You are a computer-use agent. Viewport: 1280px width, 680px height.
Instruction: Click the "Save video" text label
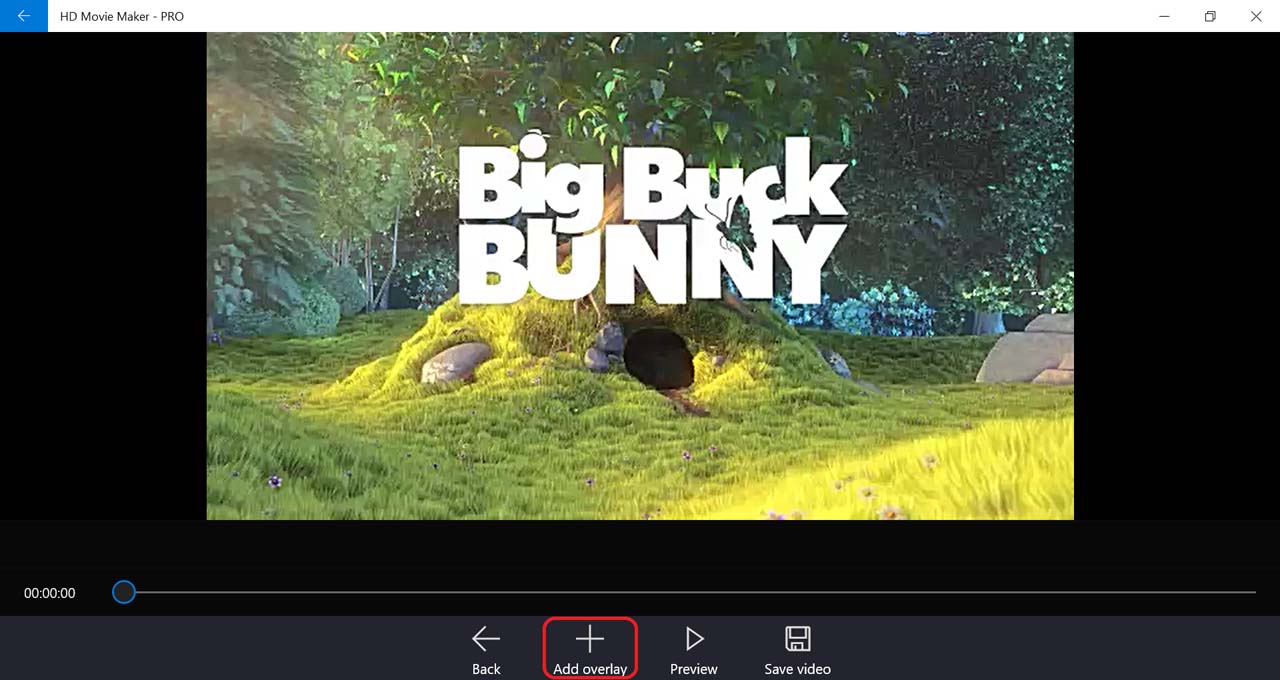(x=797, y=669)
